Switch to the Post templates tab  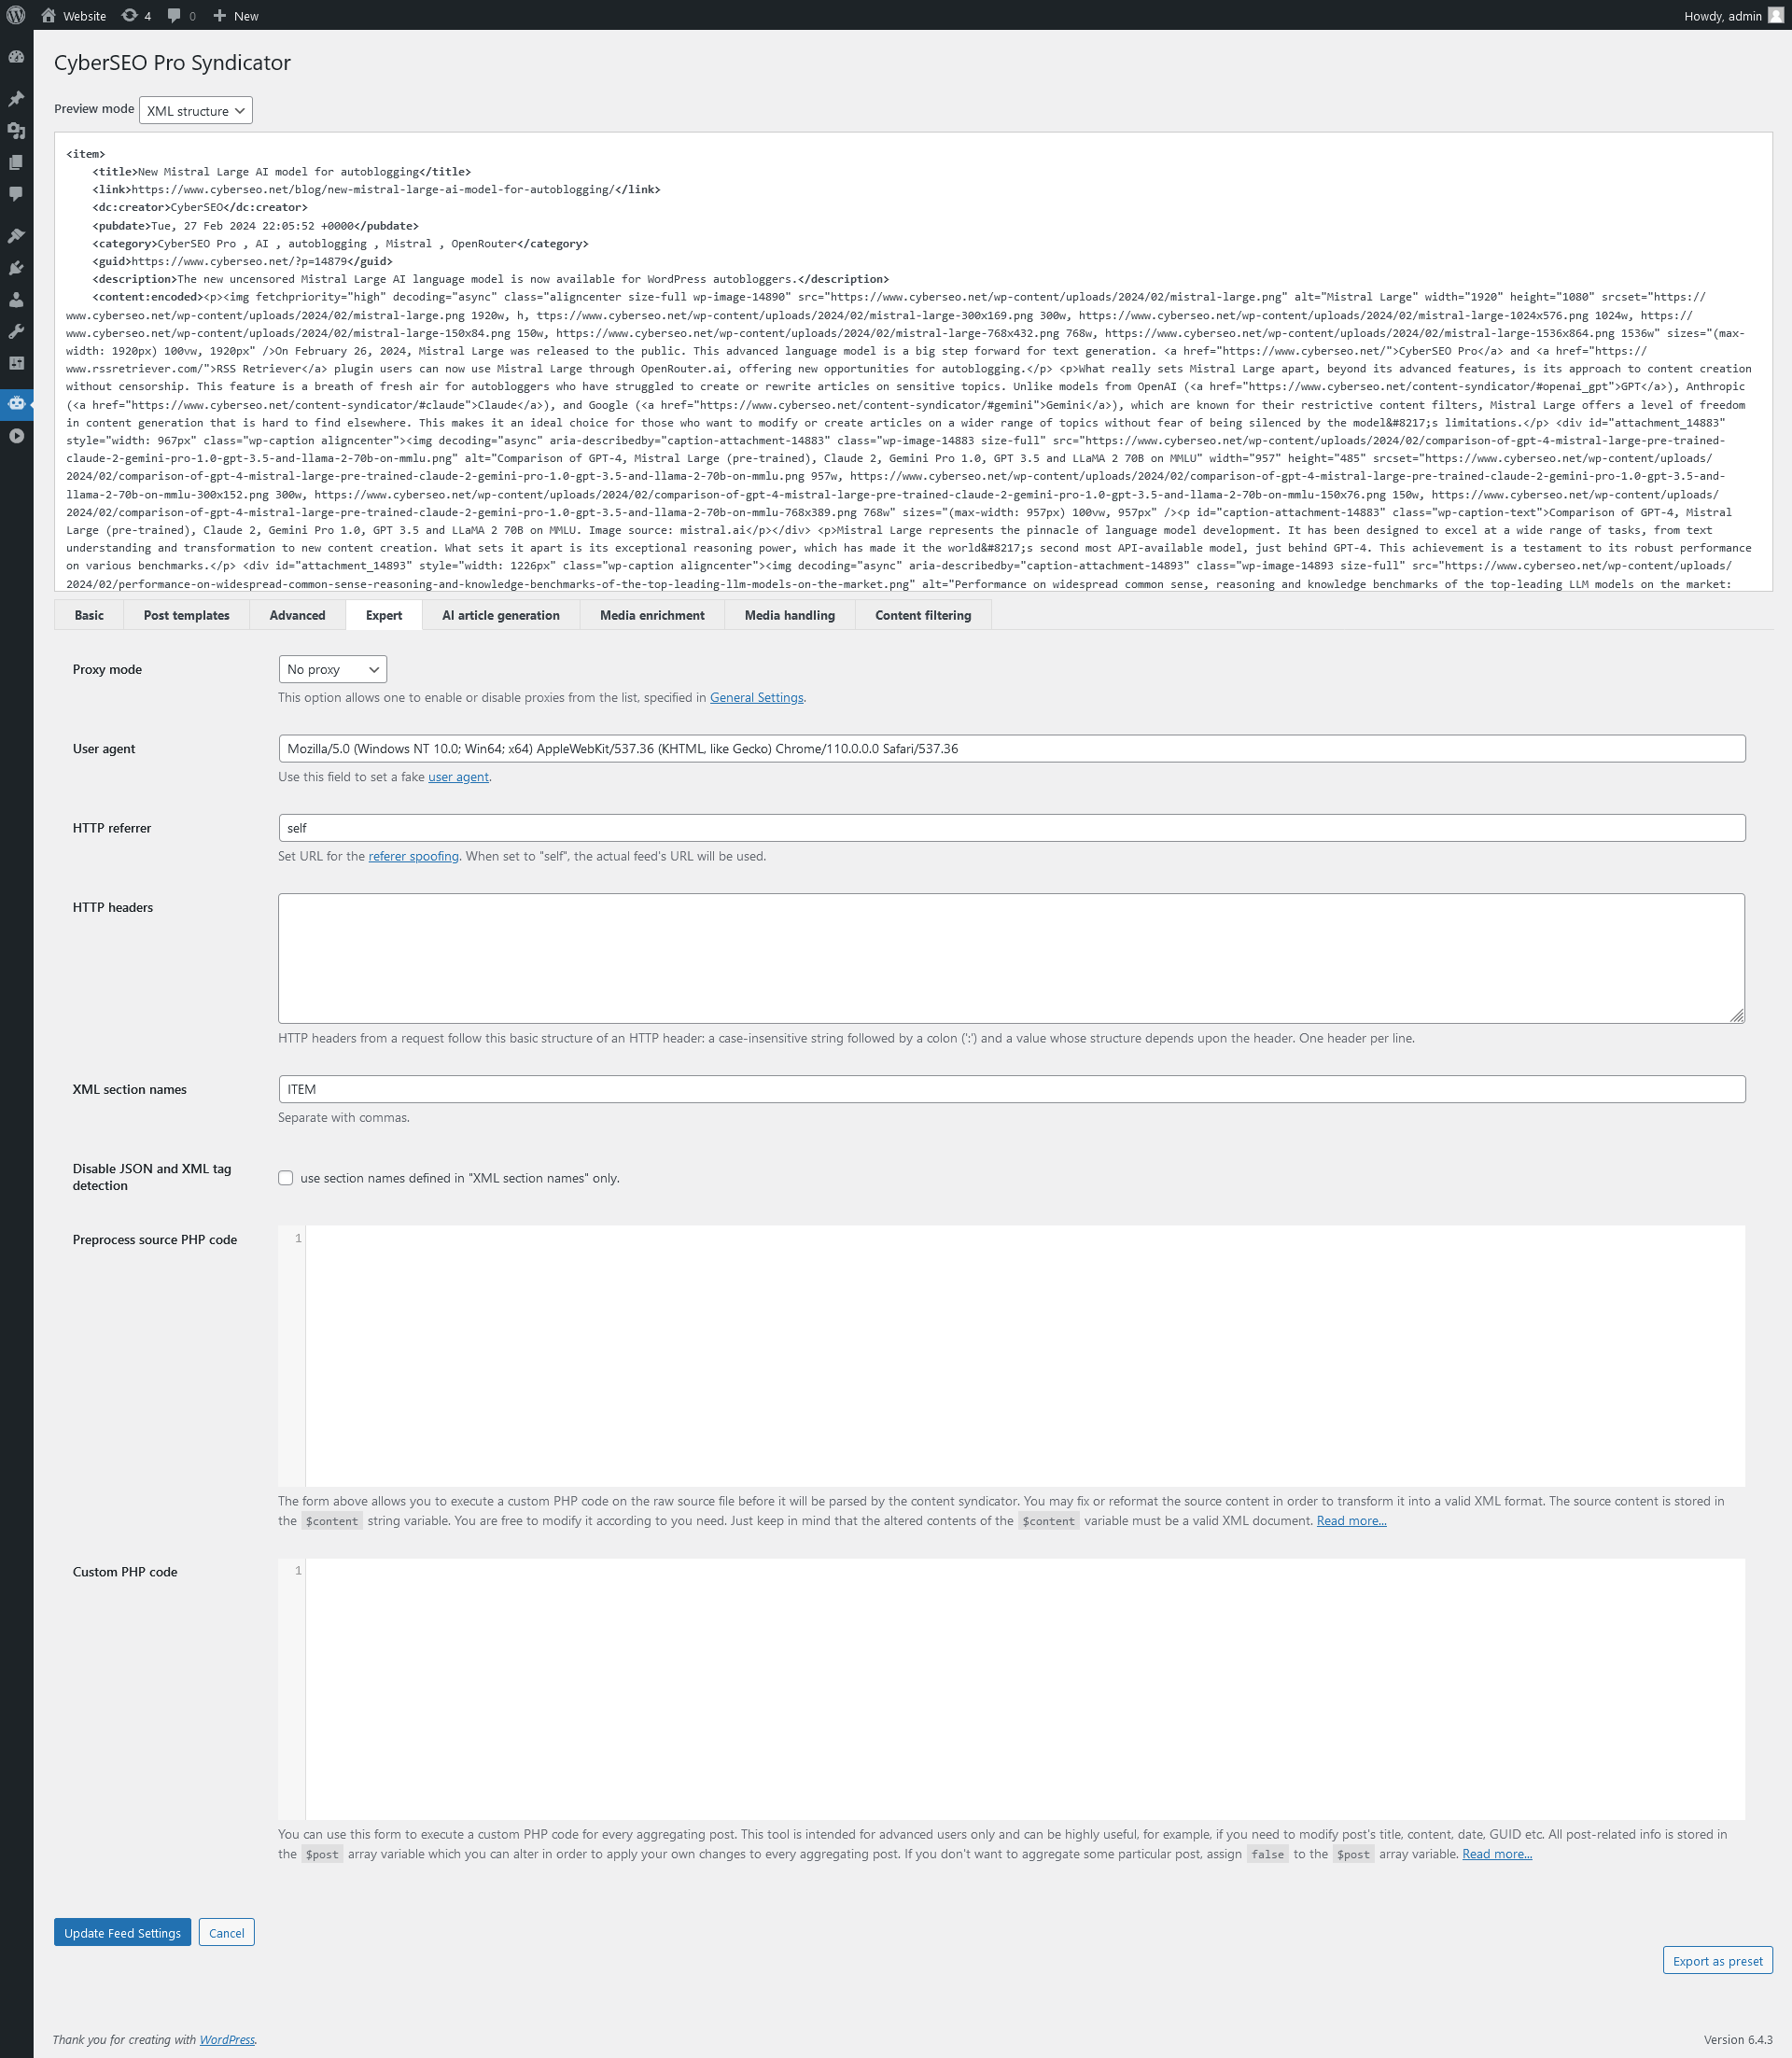187,615
